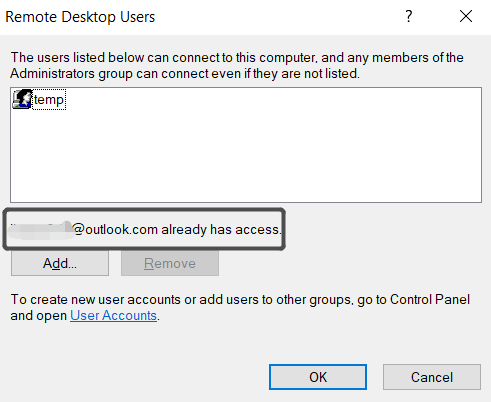Click the 'Control Panel' words in footer text
This screenshot has width=491, height=402.
[430, 299]
